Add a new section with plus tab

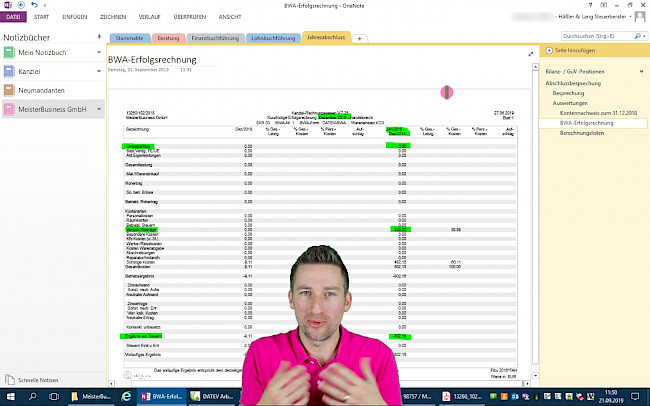tap(360, 38)
